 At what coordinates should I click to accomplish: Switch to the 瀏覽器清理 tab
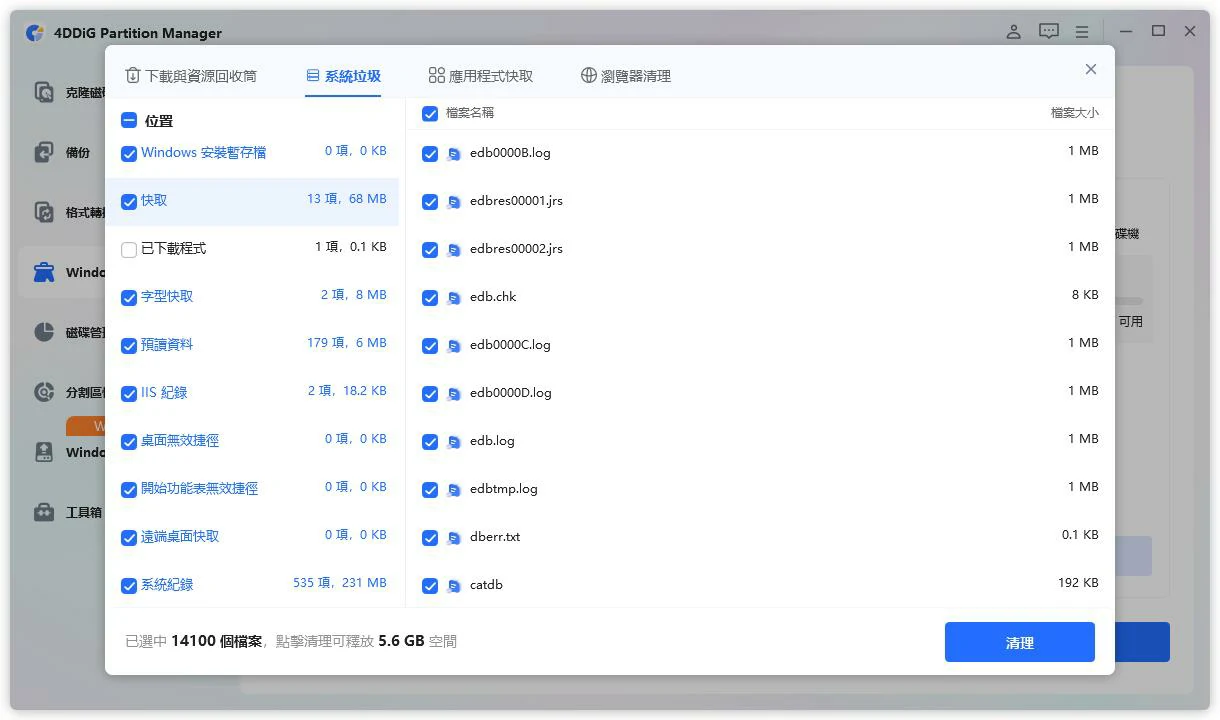[626, 76]
